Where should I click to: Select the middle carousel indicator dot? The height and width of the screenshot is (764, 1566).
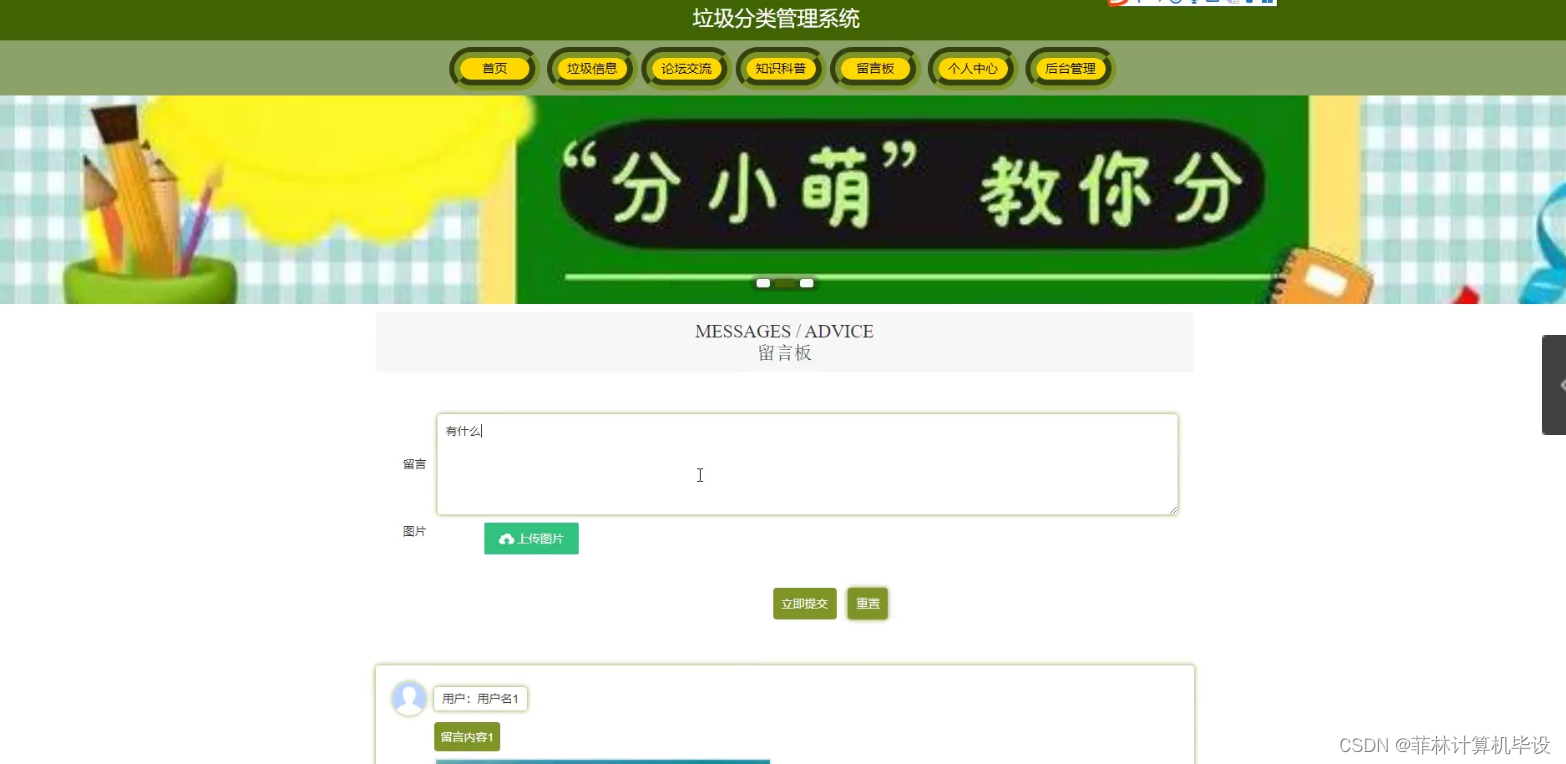click(784, 283)
